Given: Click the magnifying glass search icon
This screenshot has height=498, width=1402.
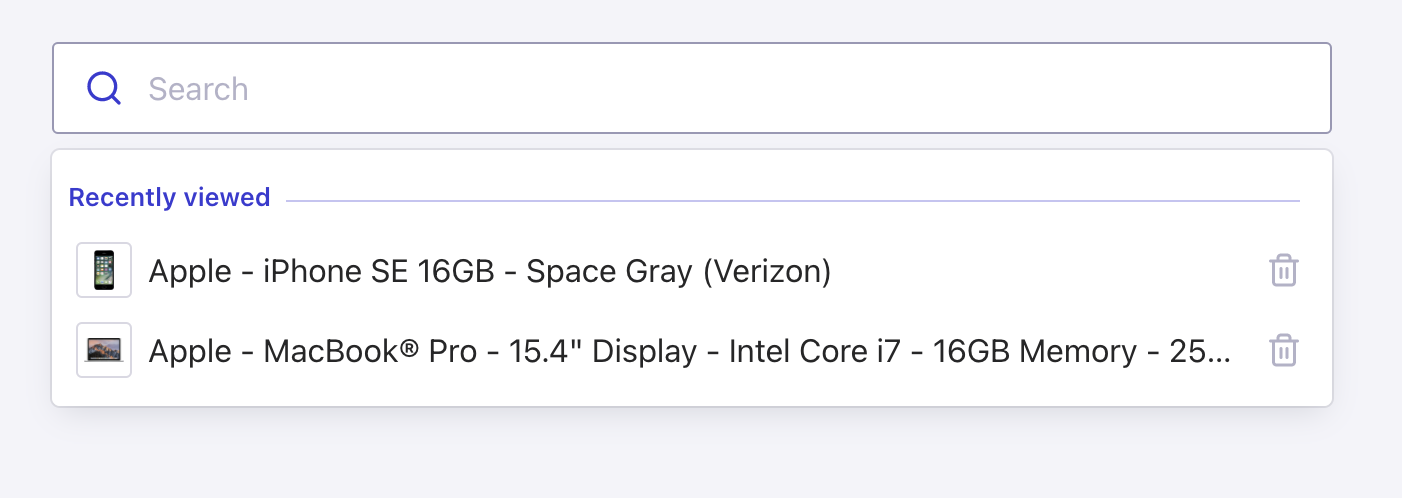Looking at the screenshot, I should [x=104, y=89].
